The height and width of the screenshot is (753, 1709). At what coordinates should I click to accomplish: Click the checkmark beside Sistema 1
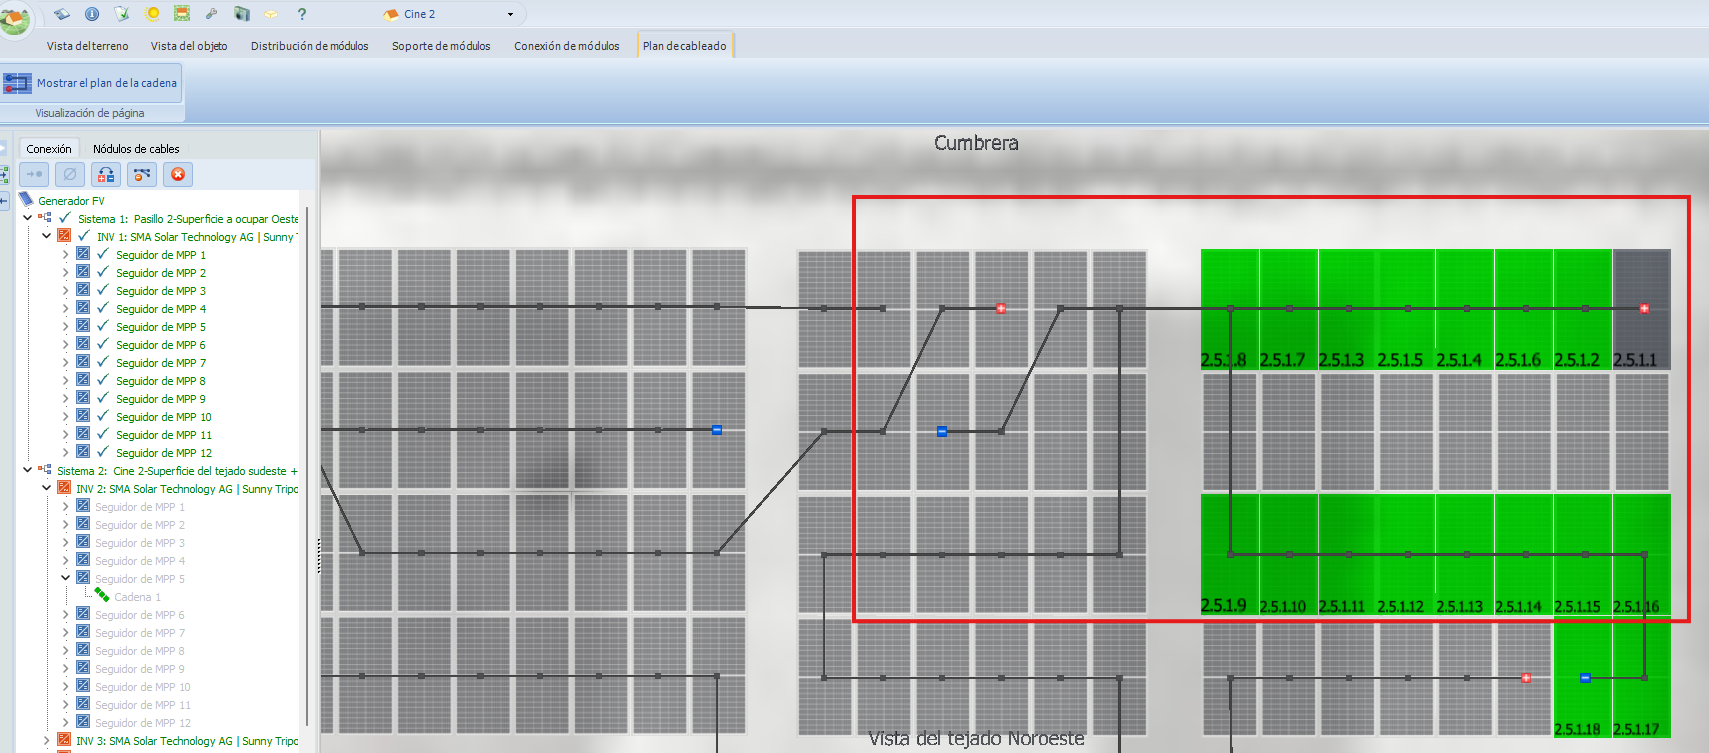point(65,217)
